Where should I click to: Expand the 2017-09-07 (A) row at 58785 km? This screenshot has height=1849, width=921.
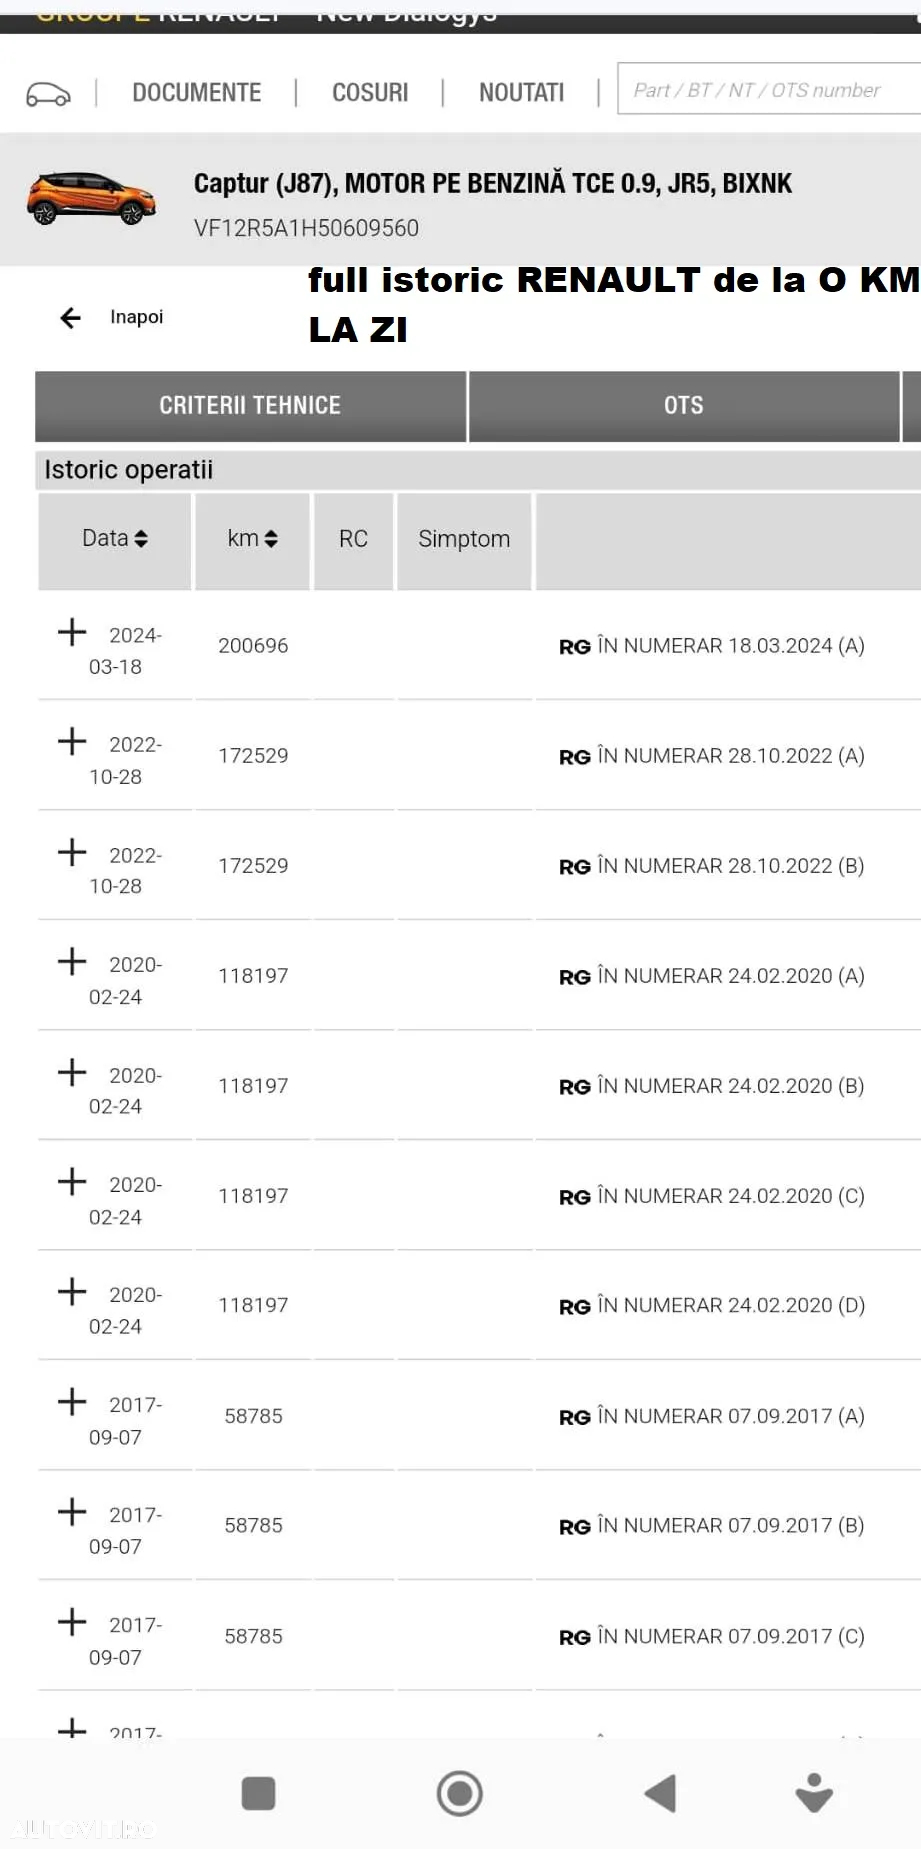[x=72, y=1402]
